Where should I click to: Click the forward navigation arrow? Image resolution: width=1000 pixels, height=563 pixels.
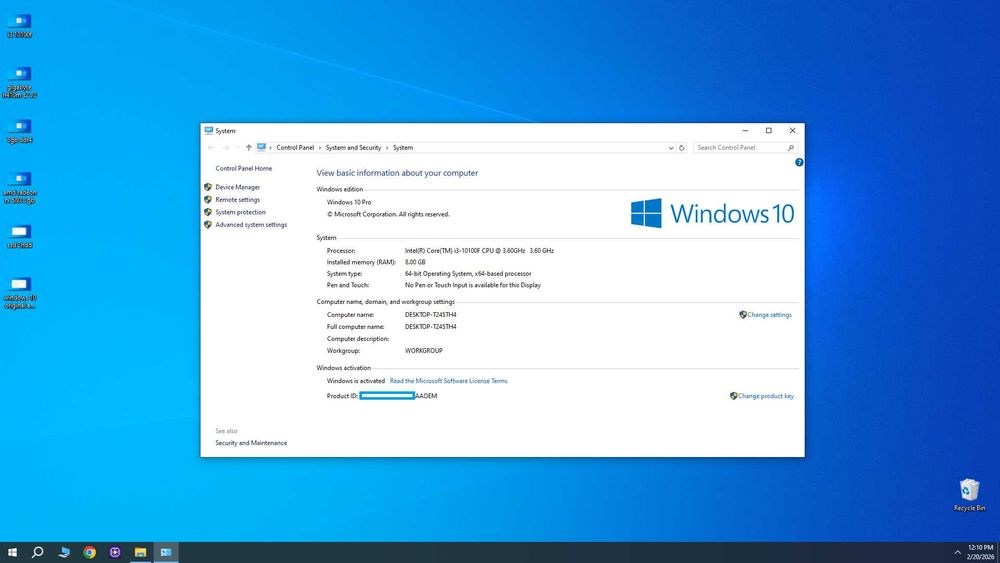226,147
